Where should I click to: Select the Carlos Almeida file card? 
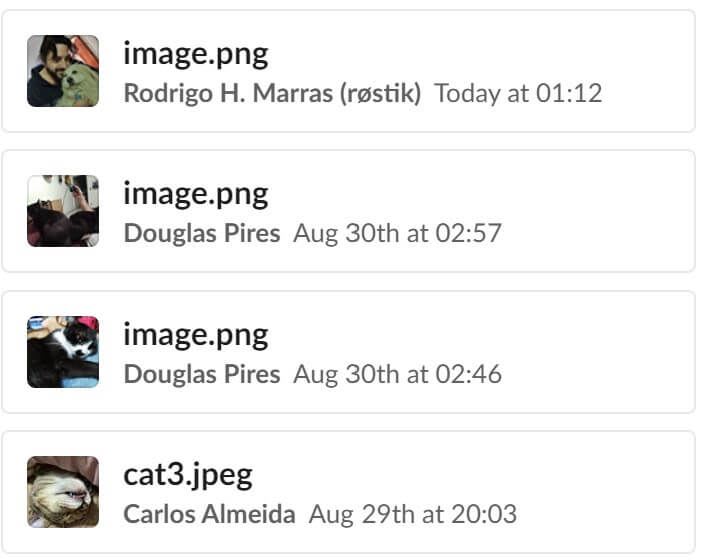[348, 492]
